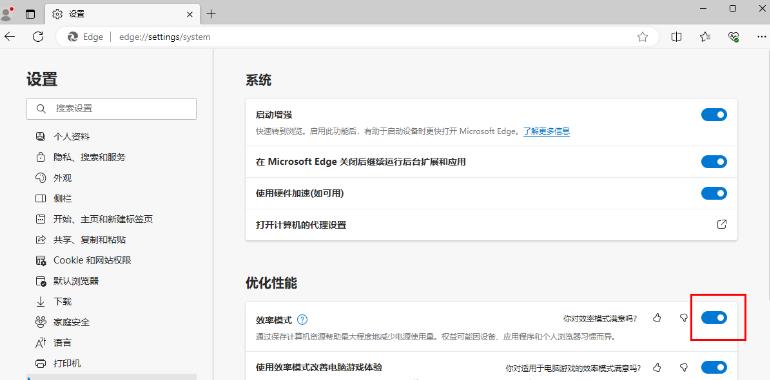The height and width of the screenshot is (380, 770).
Task: Click the 隐私 lock sidebar icon
Action: 40,157
